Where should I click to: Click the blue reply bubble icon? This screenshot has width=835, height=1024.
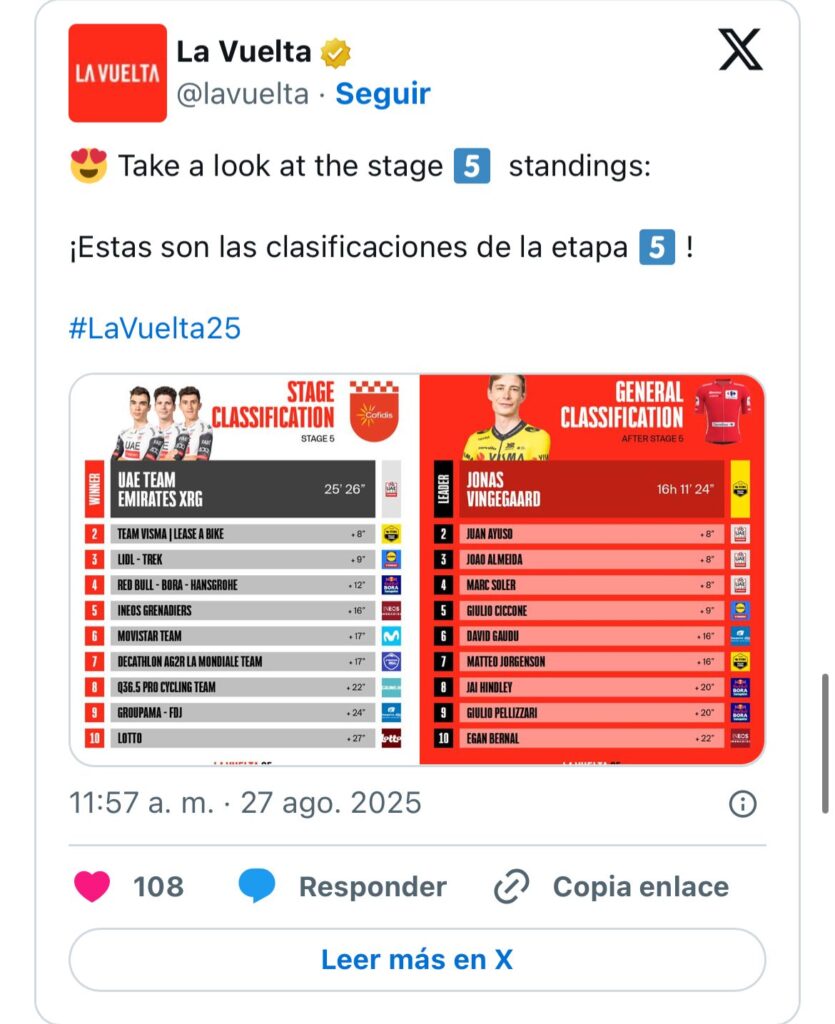pyautogui.click(x=257, y=886)
